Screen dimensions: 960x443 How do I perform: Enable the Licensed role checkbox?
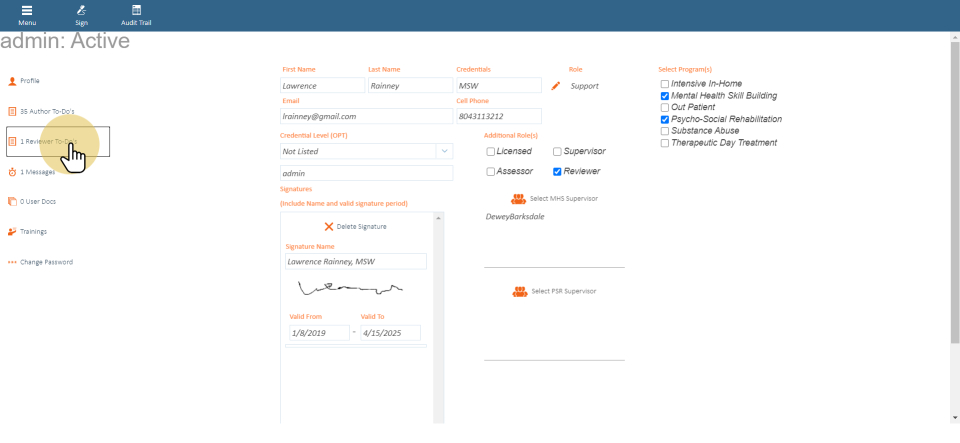pos(490,152)
